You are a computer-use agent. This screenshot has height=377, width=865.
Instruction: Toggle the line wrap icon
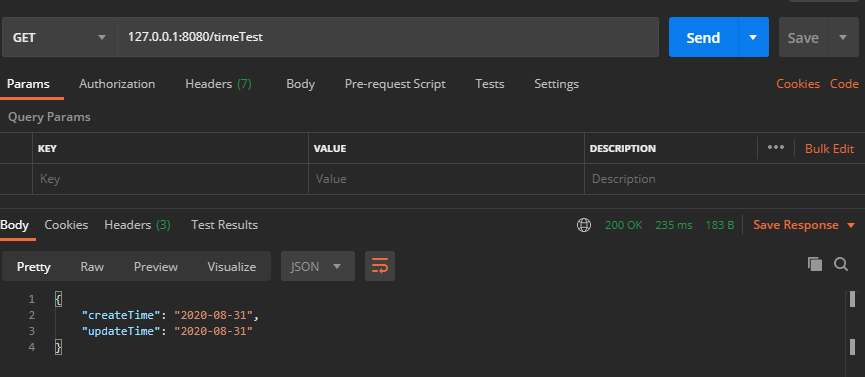pyautogui.click(x=380, y=267)
